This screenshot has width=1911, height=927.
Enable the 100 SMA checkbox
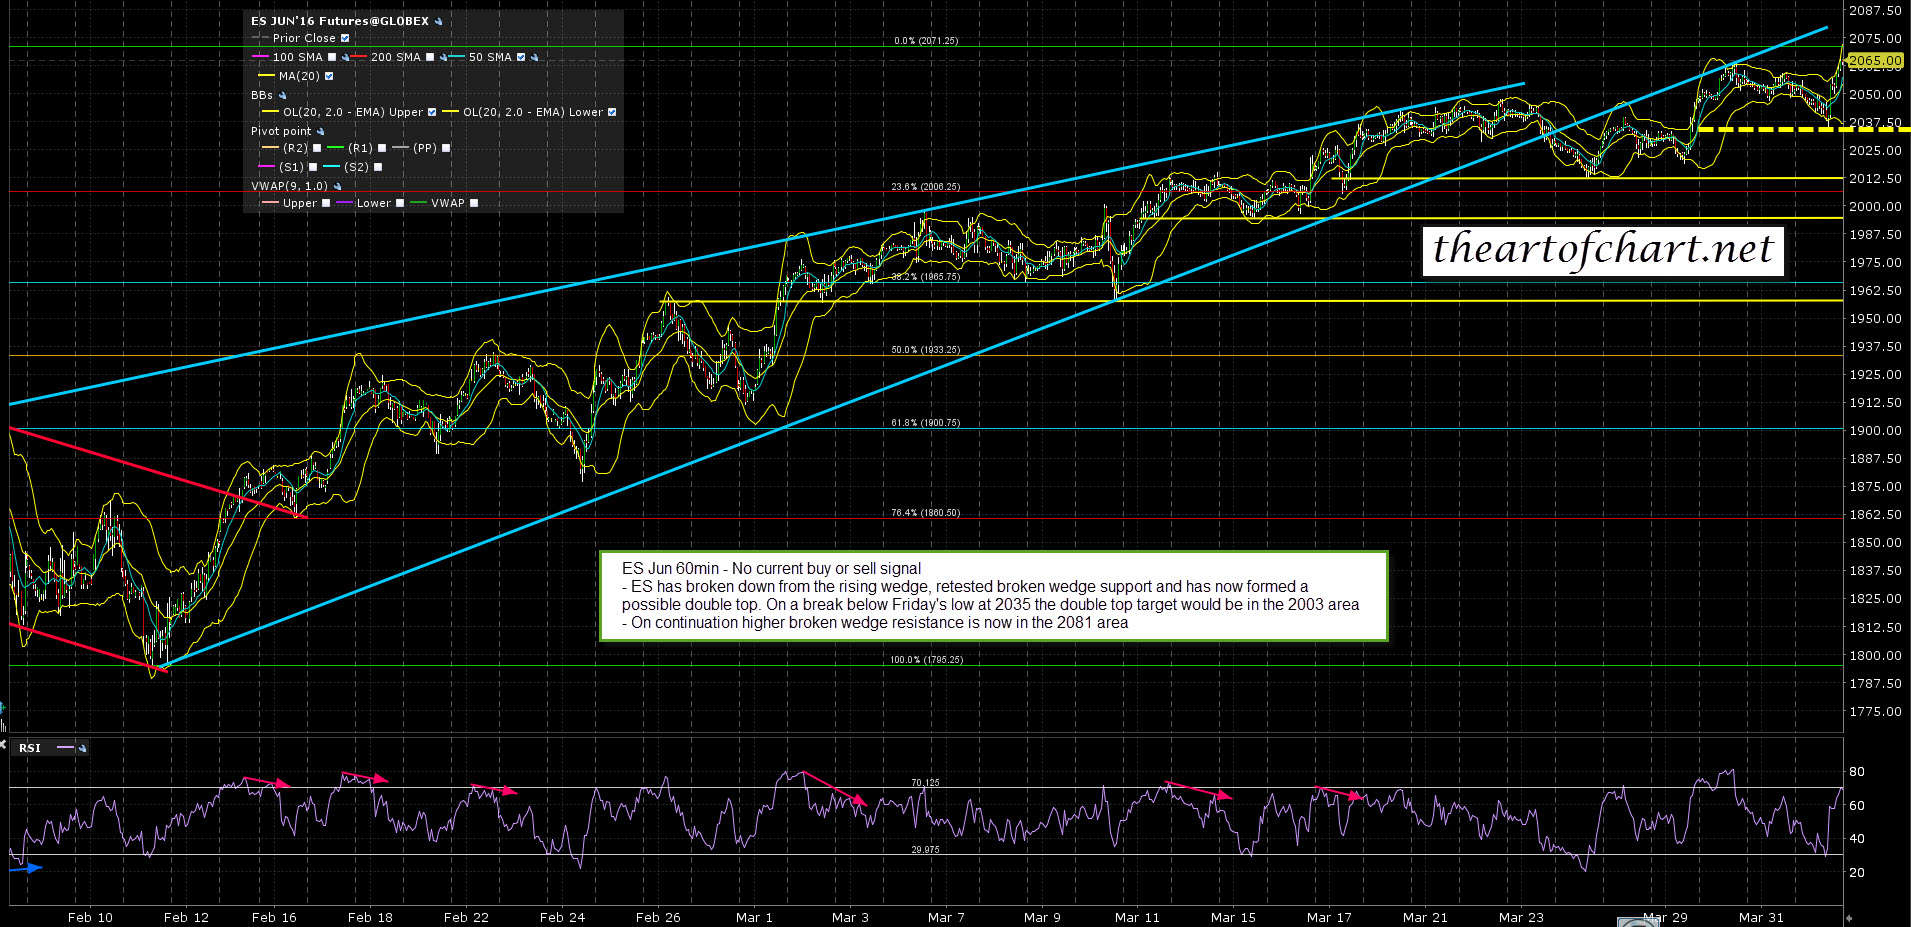332,57
